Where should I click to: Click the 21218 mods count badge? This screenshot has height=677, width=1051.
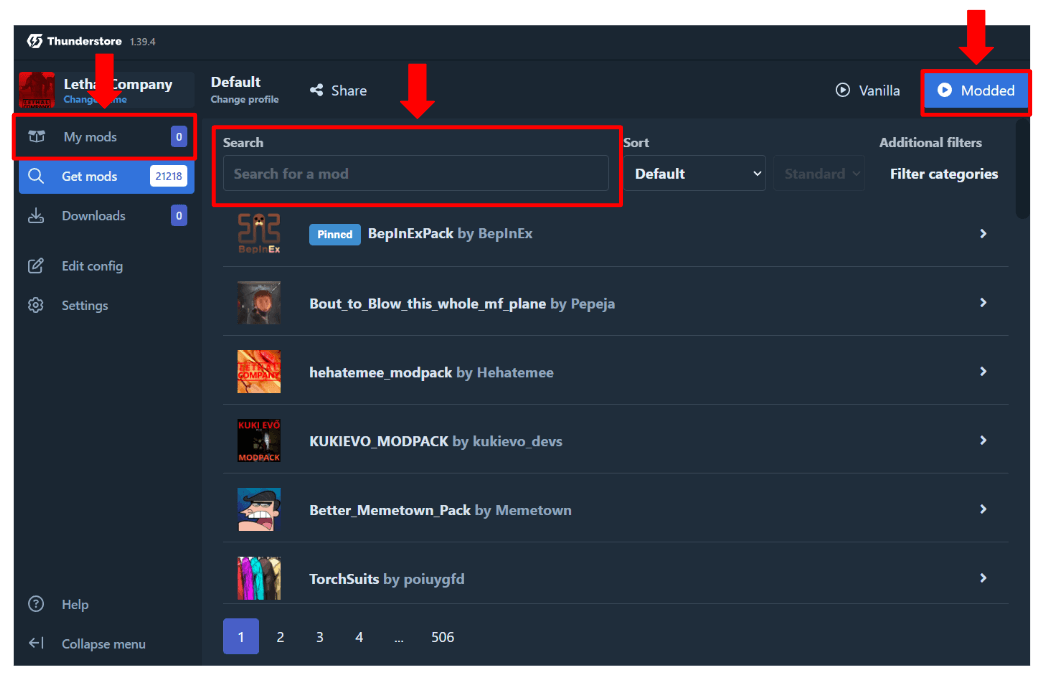pyautogui.click(x=168, y=176)
